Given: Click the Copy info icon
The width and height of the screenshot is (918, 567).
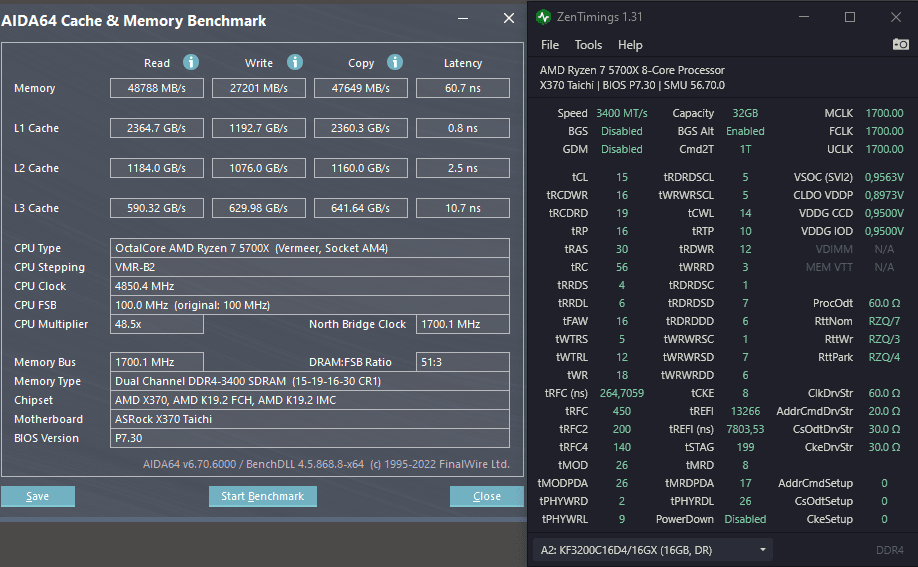Looking at the screenshot, I should coord(395,62).
